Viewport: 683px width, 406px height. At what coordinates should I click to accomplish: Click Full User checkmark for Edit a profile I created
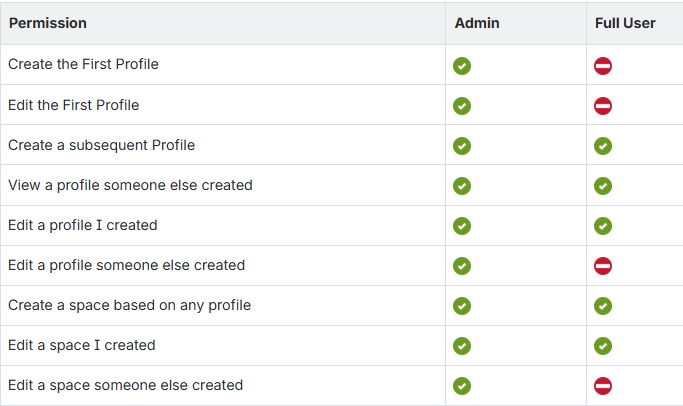tap(602, 226)
